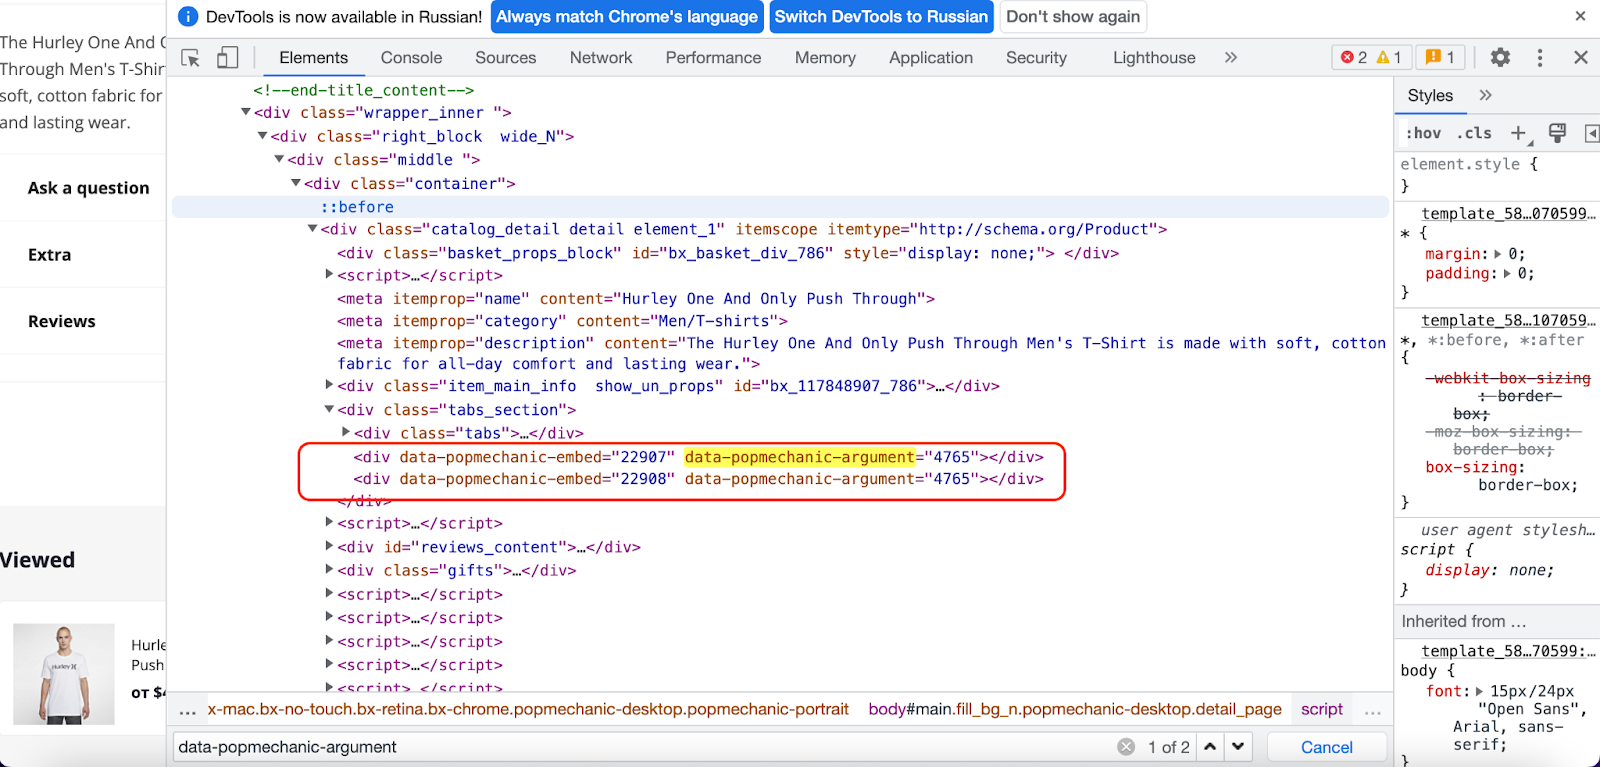Open the issues counter badge
This screenshot has height=767, width=1600.
pyautogui.click(x=1440, y=58)
